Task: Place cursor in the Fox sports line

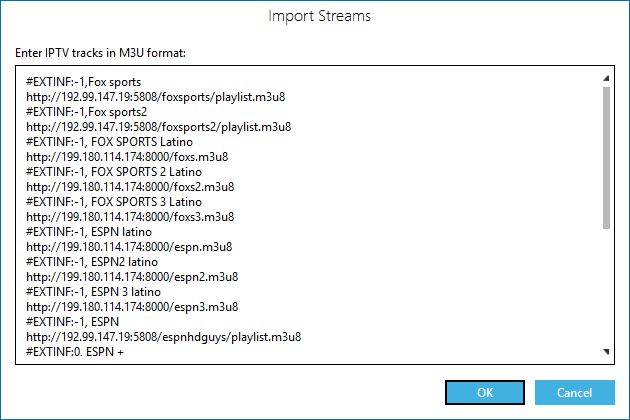Action: pos(84,82)
